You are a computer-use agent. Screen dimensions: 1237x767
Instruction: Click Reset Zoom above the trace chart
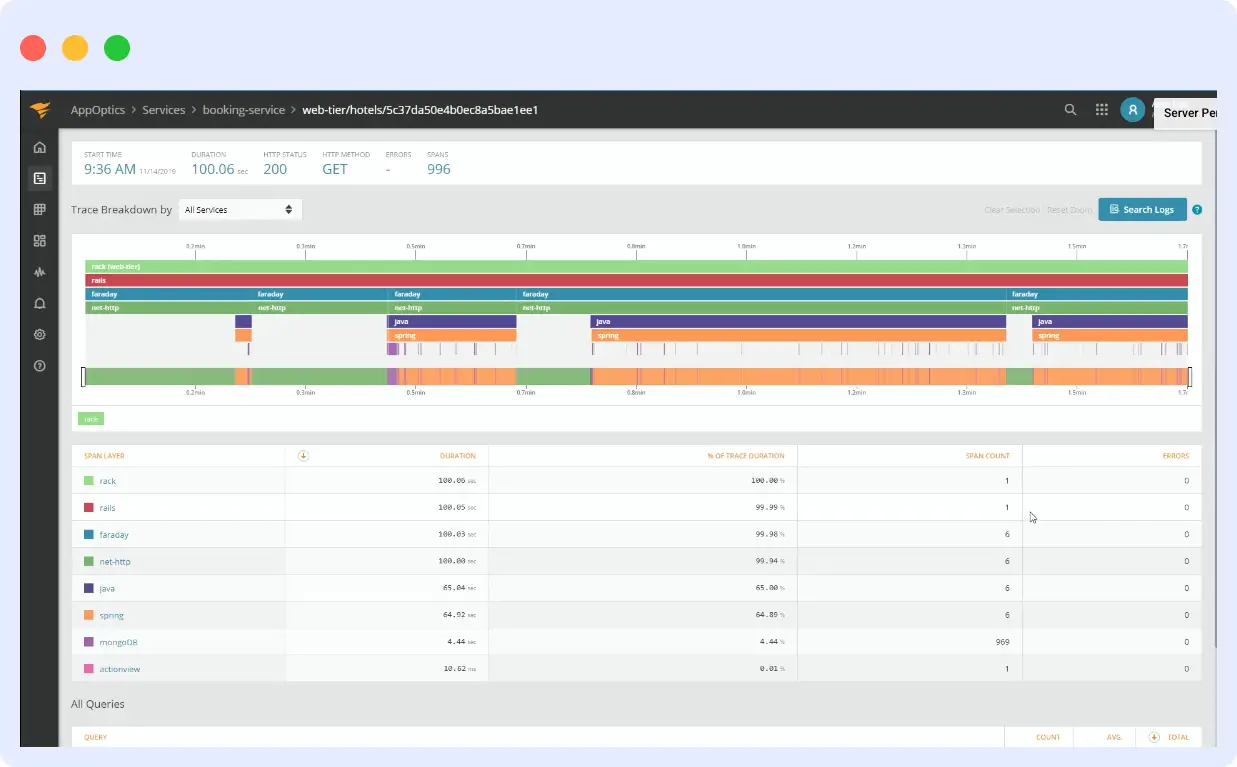click(x=1069, y=209)
